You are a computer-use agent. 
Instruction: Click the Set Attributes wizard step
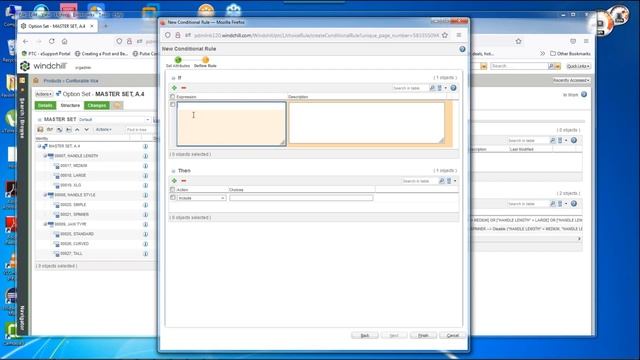pos(178,62)
